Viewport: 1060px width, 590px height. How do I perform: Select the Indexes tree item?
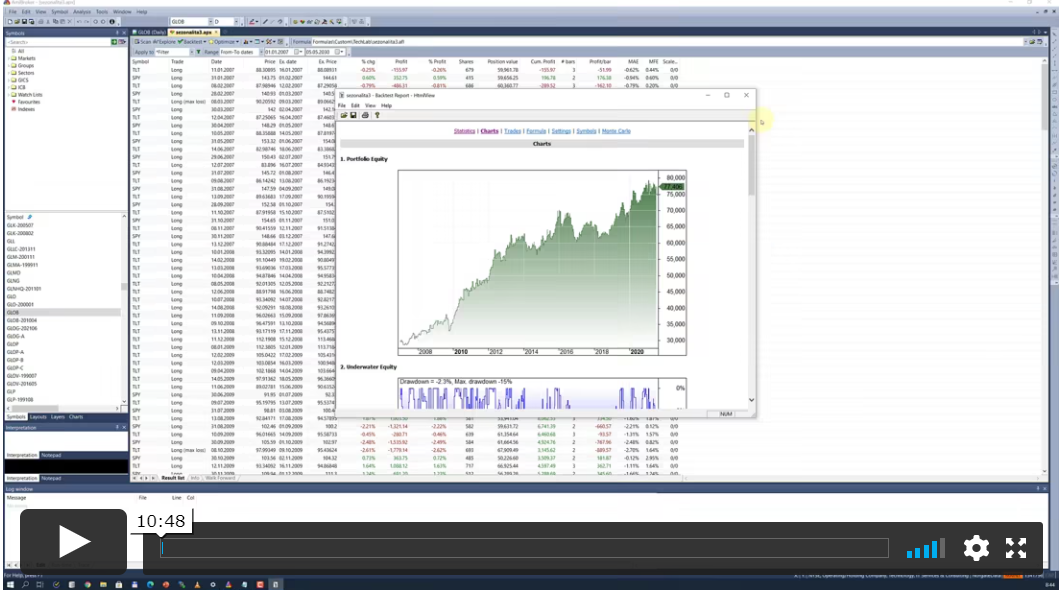pyautogui.click(x=26, y=109)
